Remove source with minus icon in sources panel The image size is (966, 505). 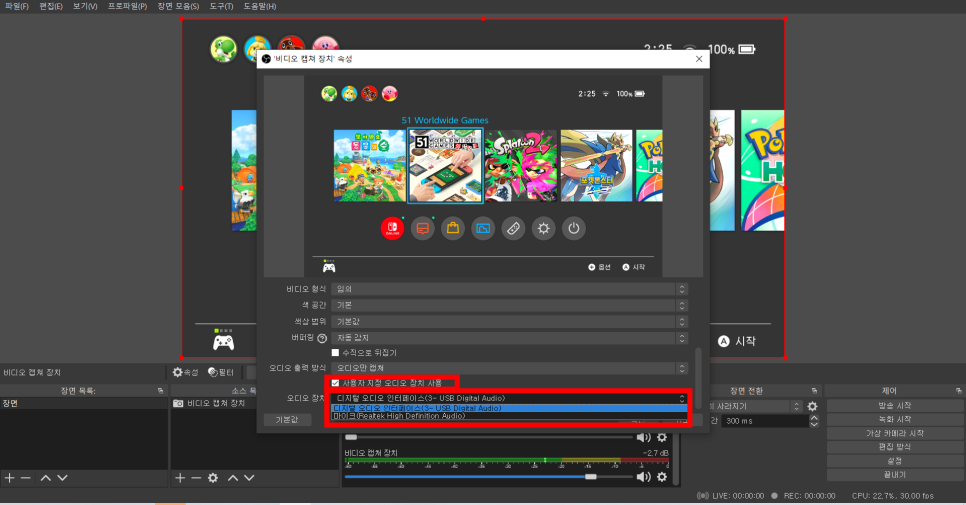[196, 478]
